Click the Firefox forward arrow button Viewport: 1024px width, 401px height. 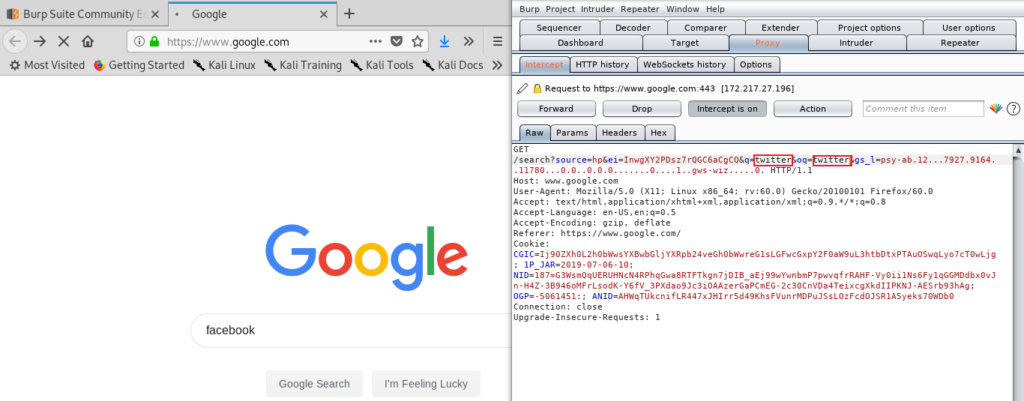[x=40, y=41]
